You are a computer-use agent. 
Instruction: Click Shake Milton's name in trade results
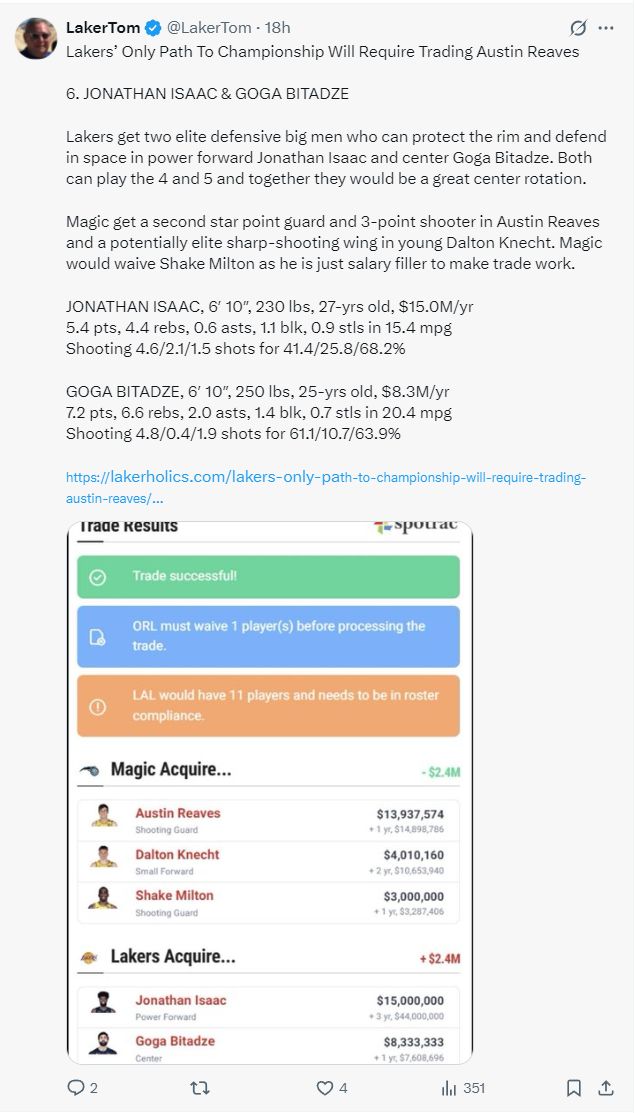174,895
